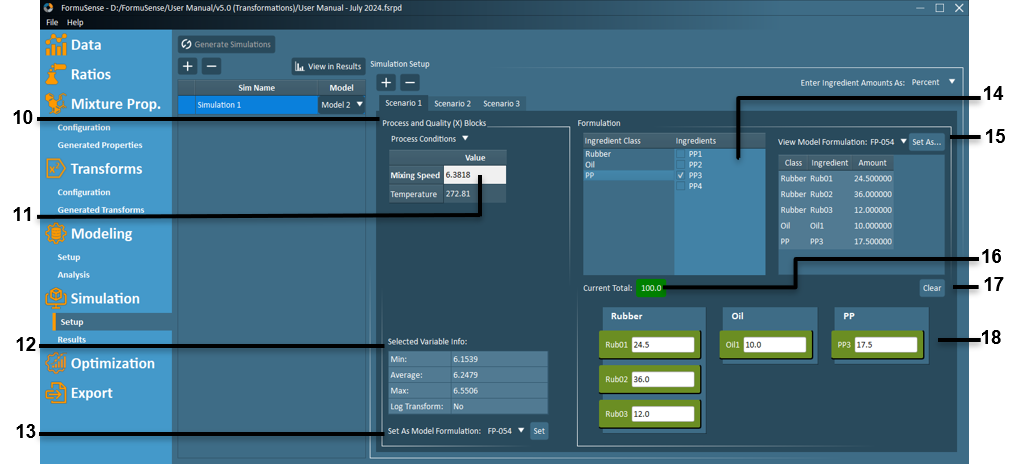Click the Ratios flask icon
Image resolution: width=1018 pixels, height=464 pixels.
pyautogui.click(x=56, y=74)
